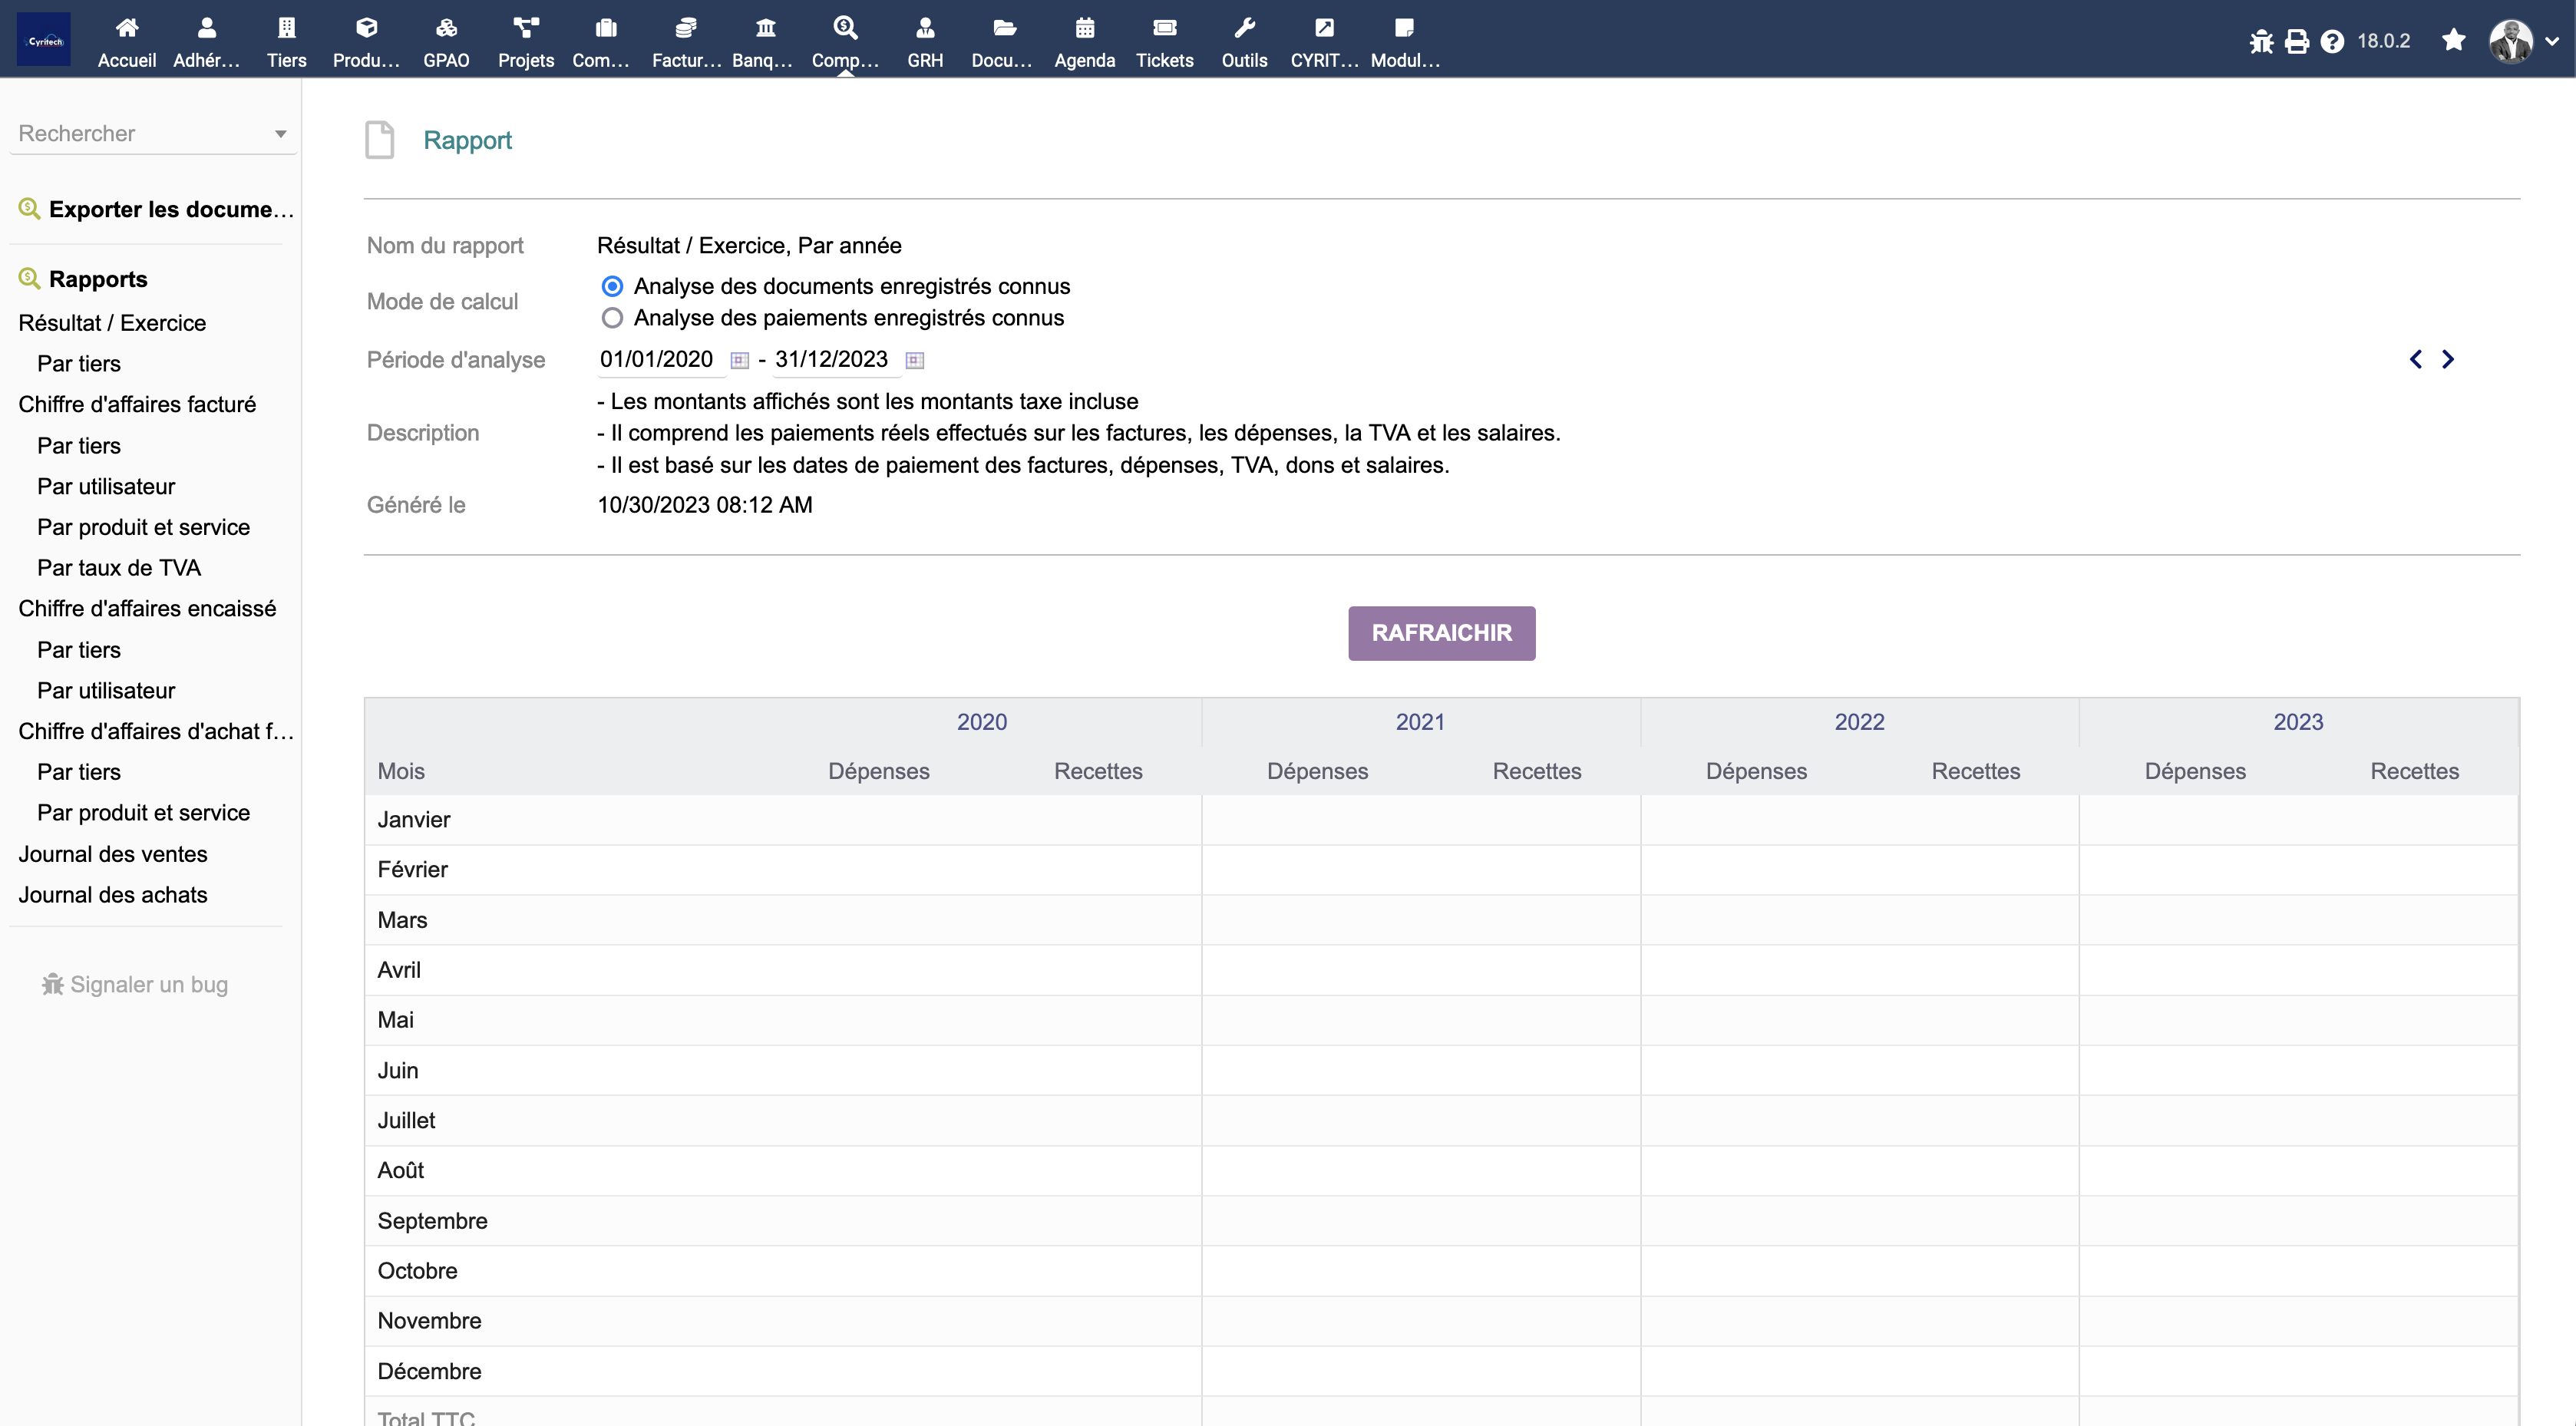Viewport: 2576px width, 1426px height.
Task: Open Chiffre d'affaires facturé report
Action: (x=137, y=404)
